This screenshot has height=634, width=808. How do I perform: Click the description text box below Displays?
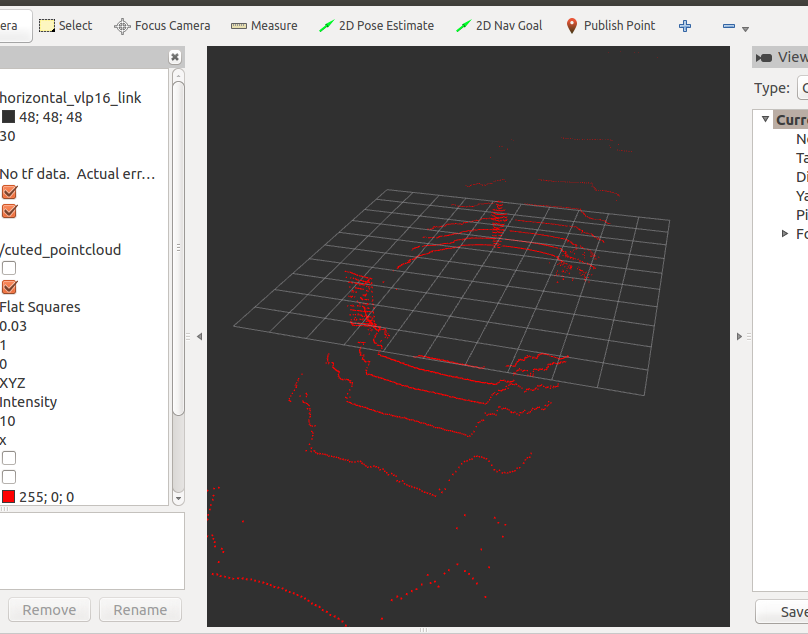(92, 551)
